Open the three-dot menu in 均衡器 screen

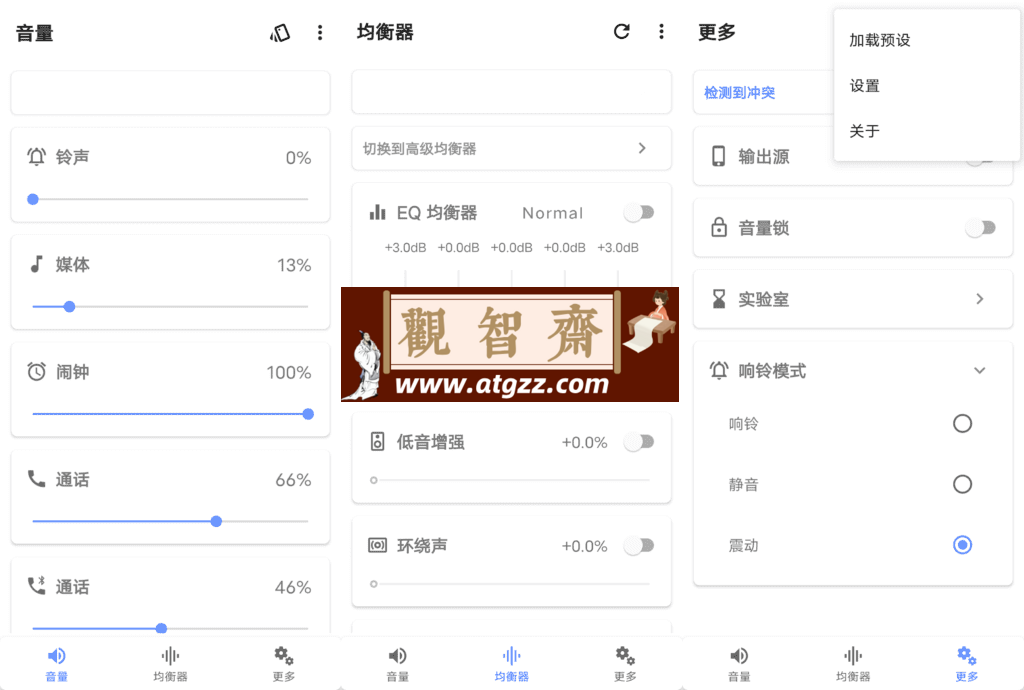pyautogui.click(x=662, y=31)
